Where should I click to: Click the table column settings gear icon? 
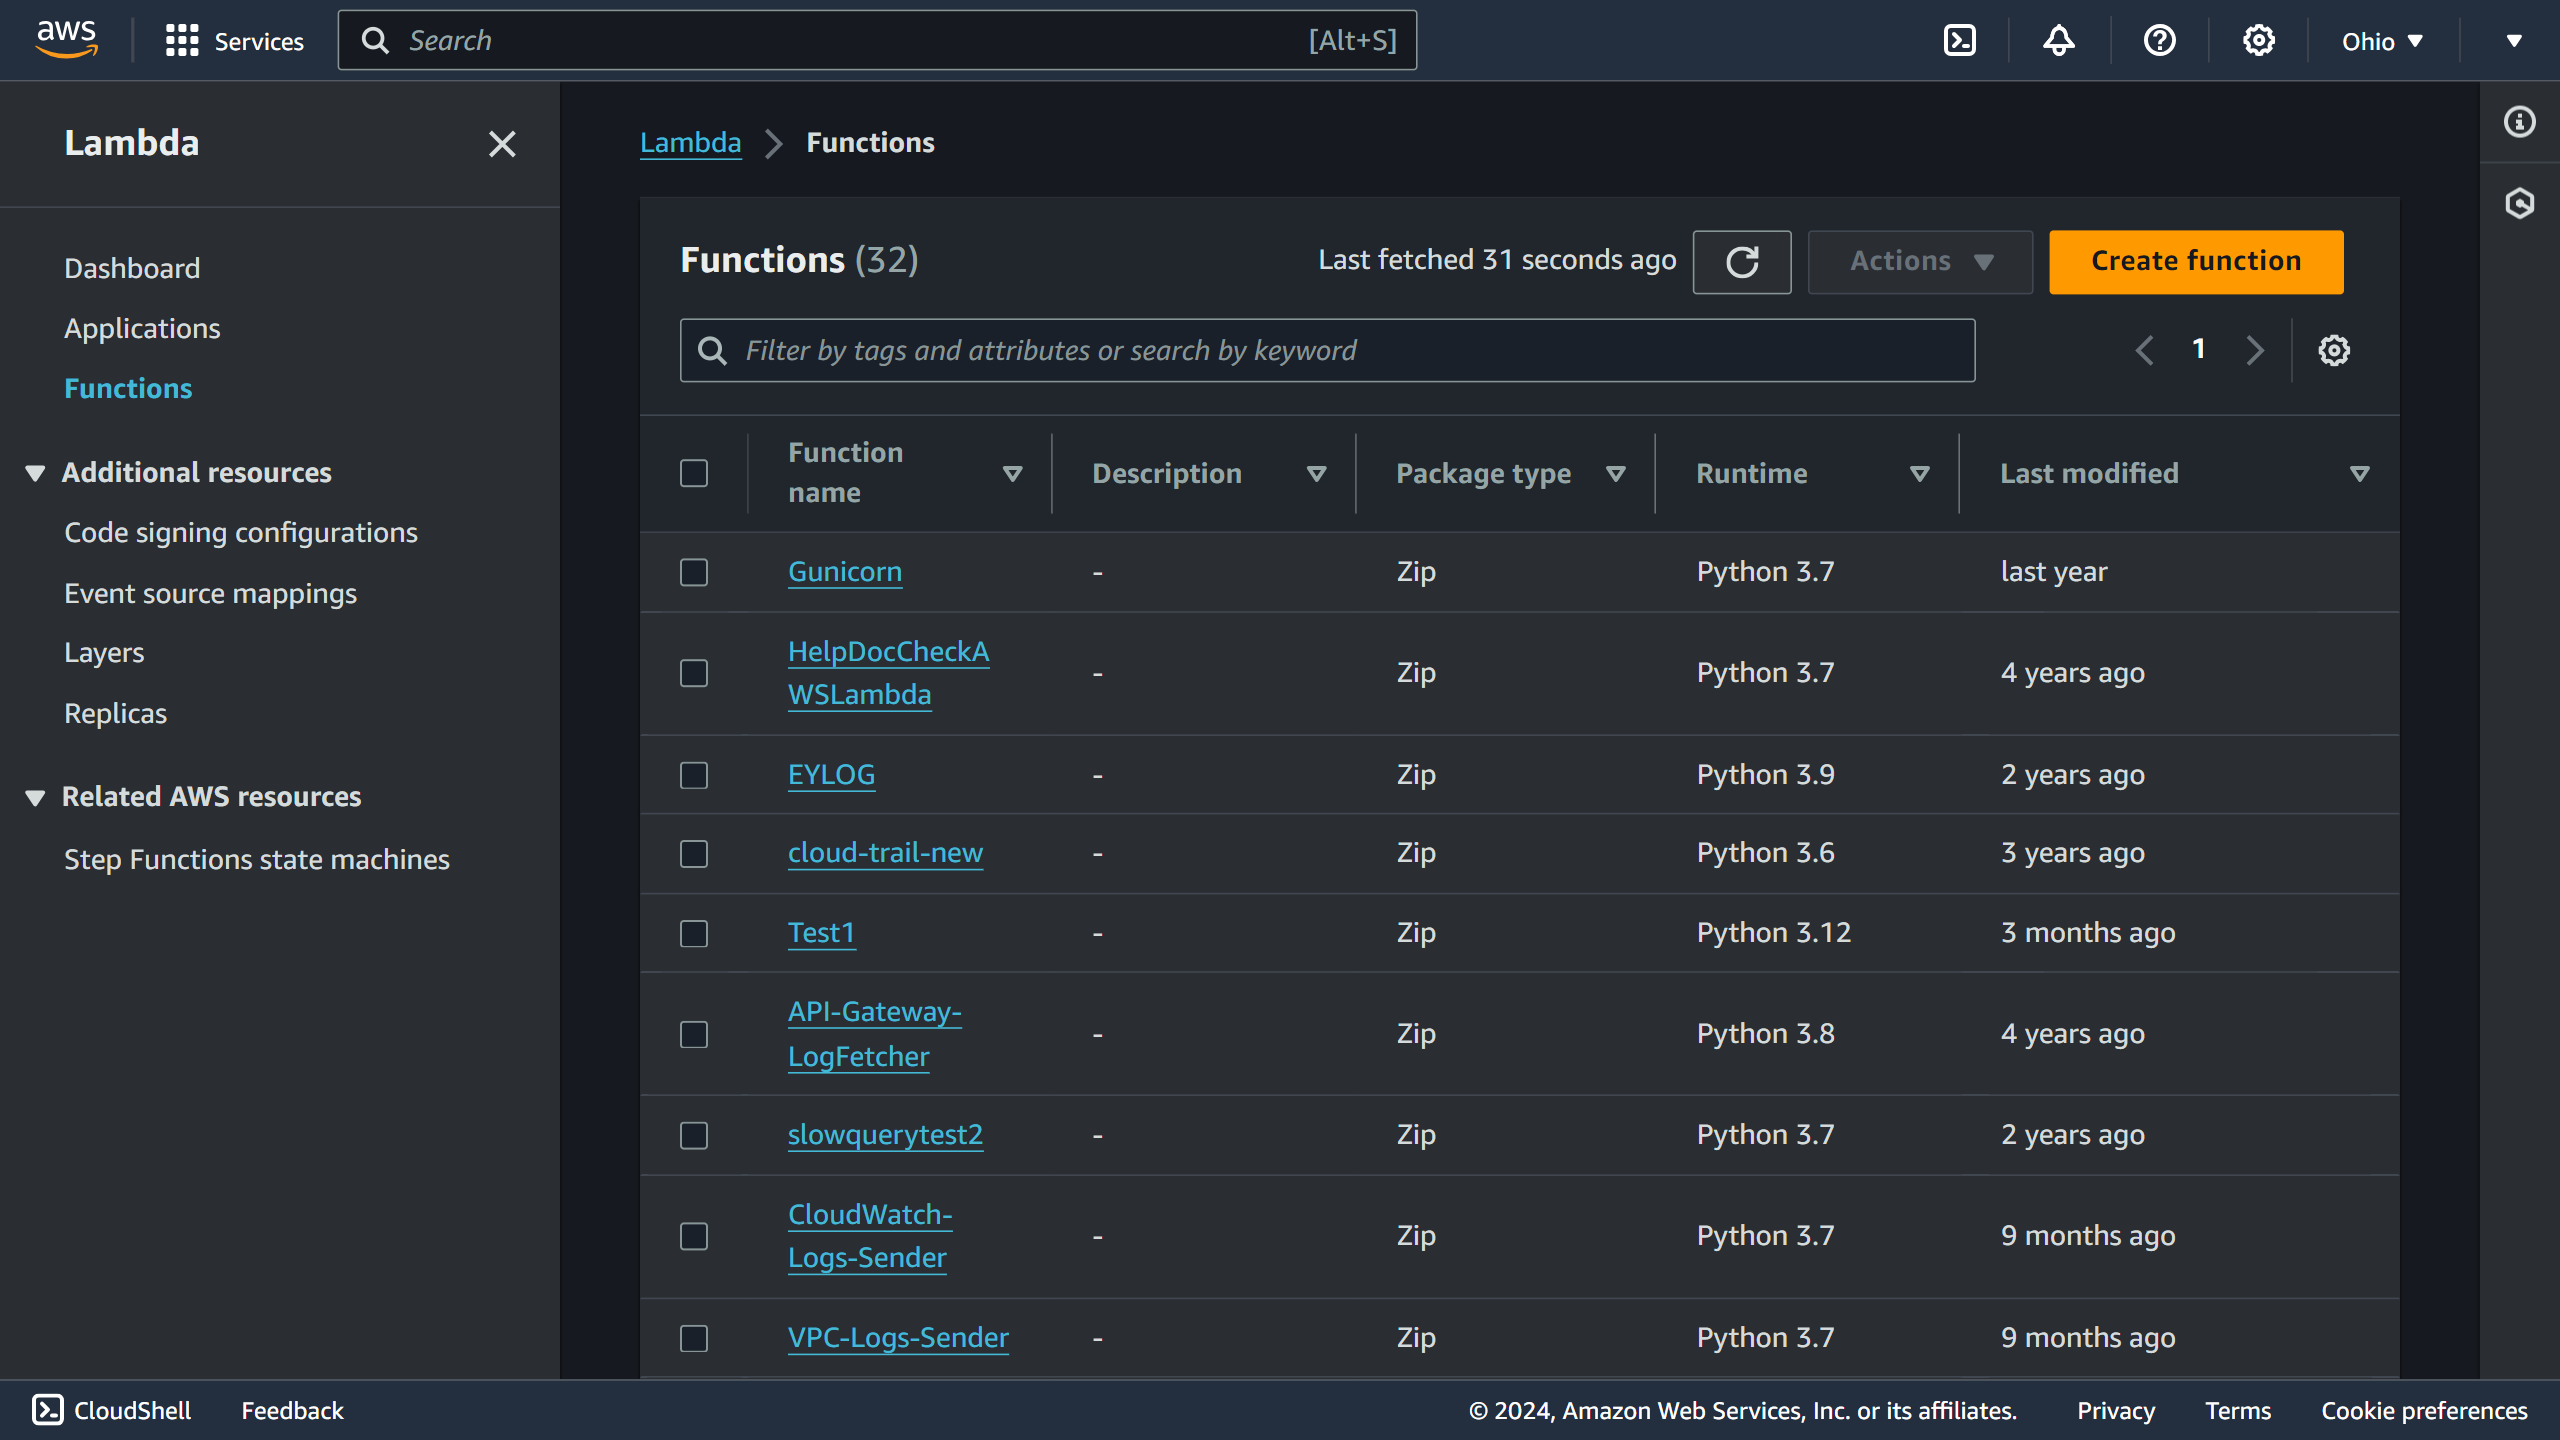click(x=2335, y=350)
